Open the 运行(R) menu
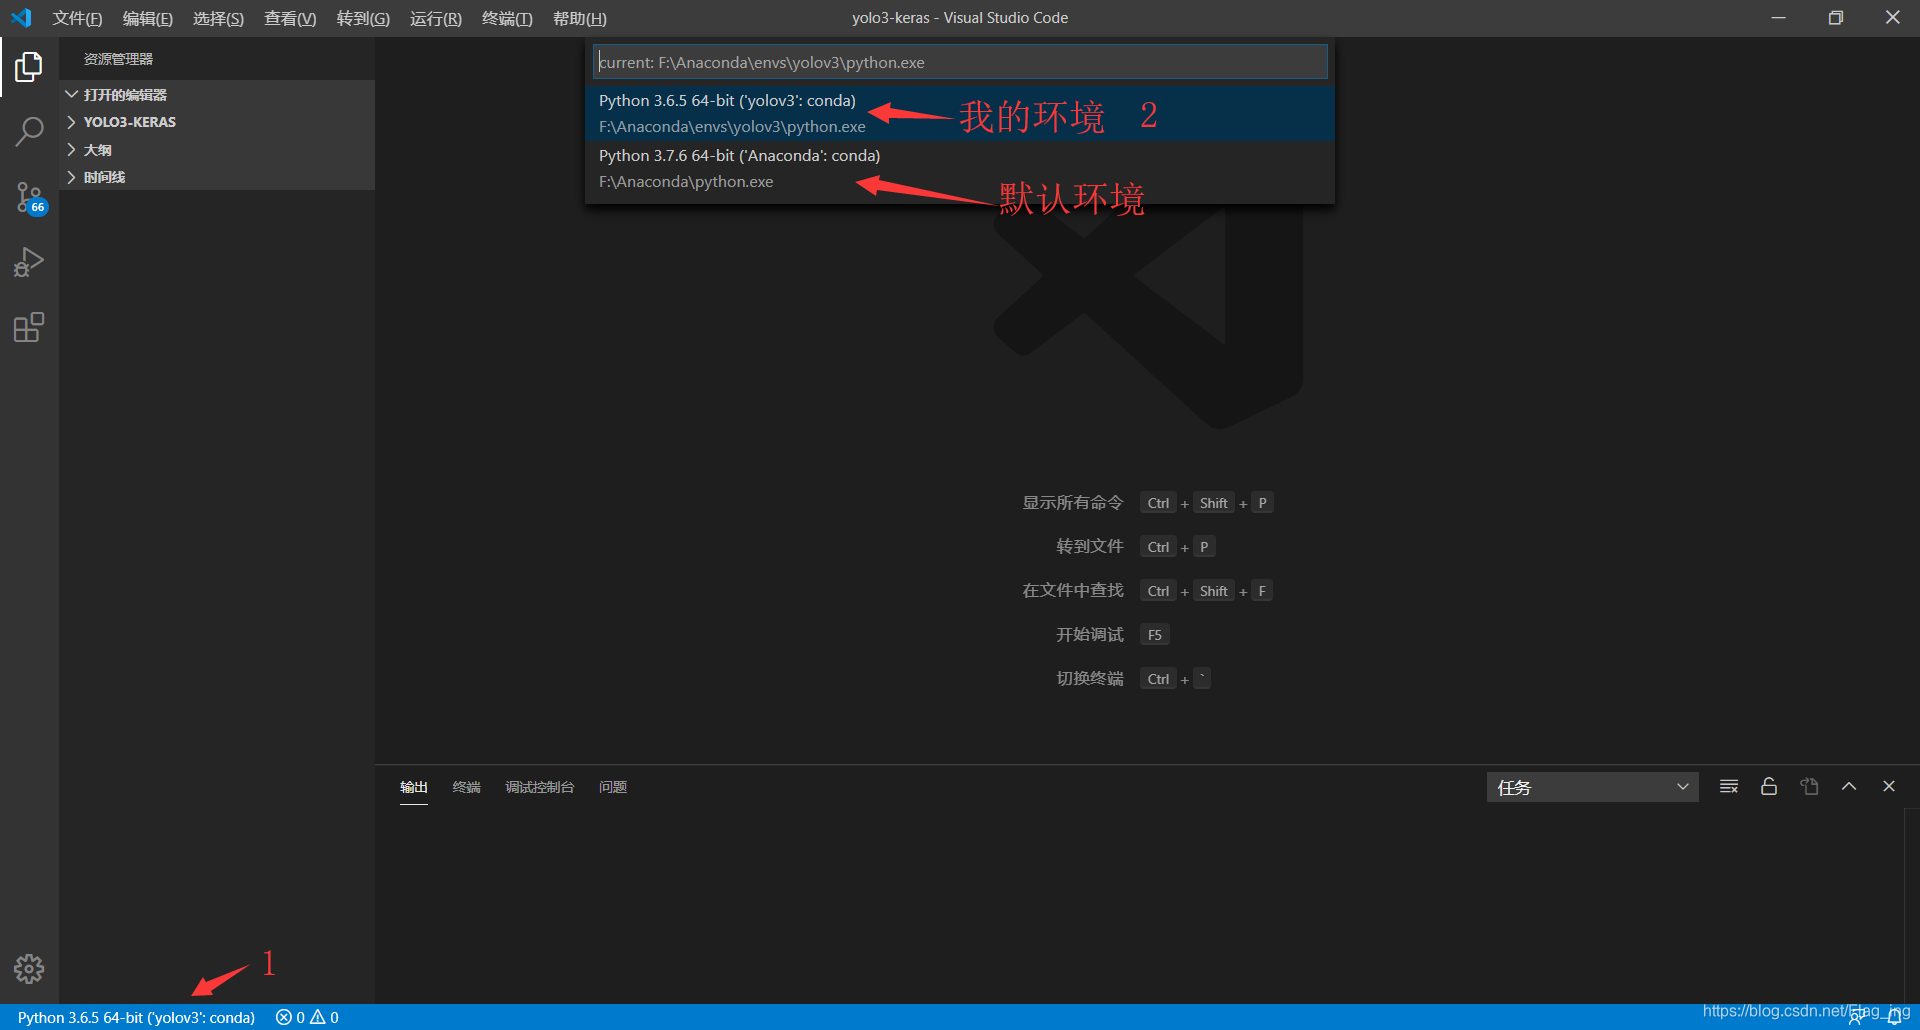The height and width of the screenshot is (1030, 1920). tap(436, 18)
